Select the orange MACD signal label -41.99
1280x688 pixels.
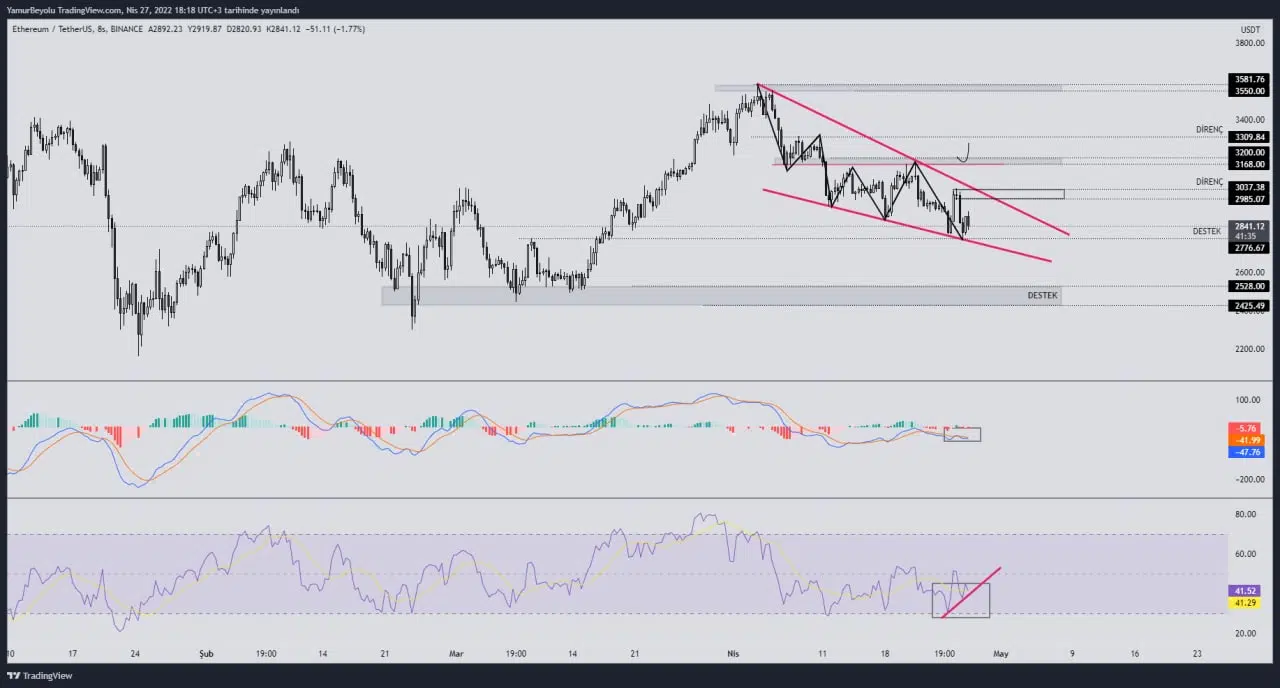1247,440
